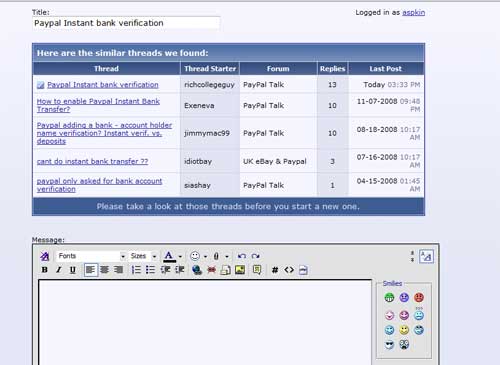
Task: Undo the last edit
Action: tap(242, 256)
